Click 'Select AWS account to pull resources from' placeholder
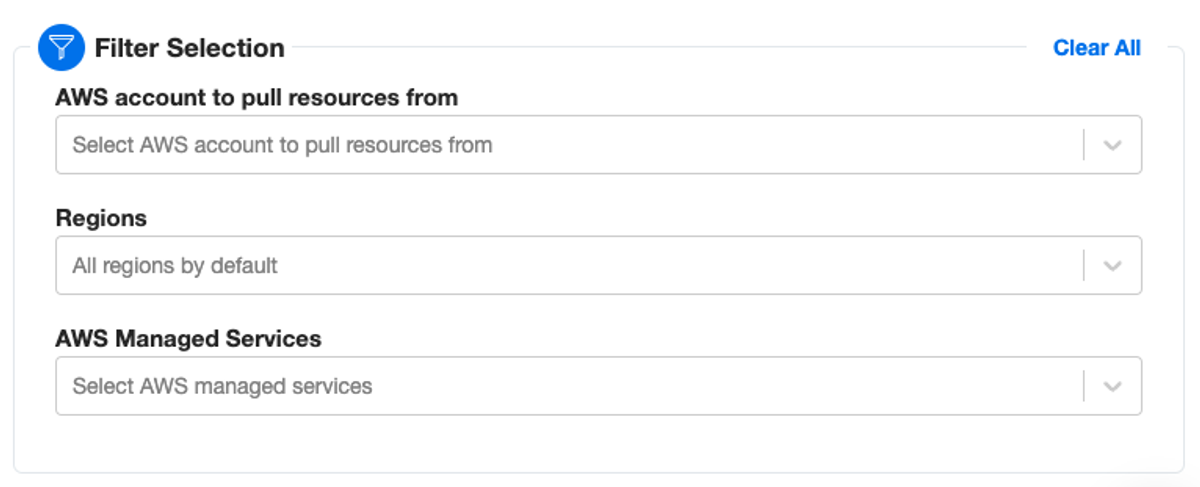The width and height of the screenshot is (1200, 487). (x=282, y=145)
